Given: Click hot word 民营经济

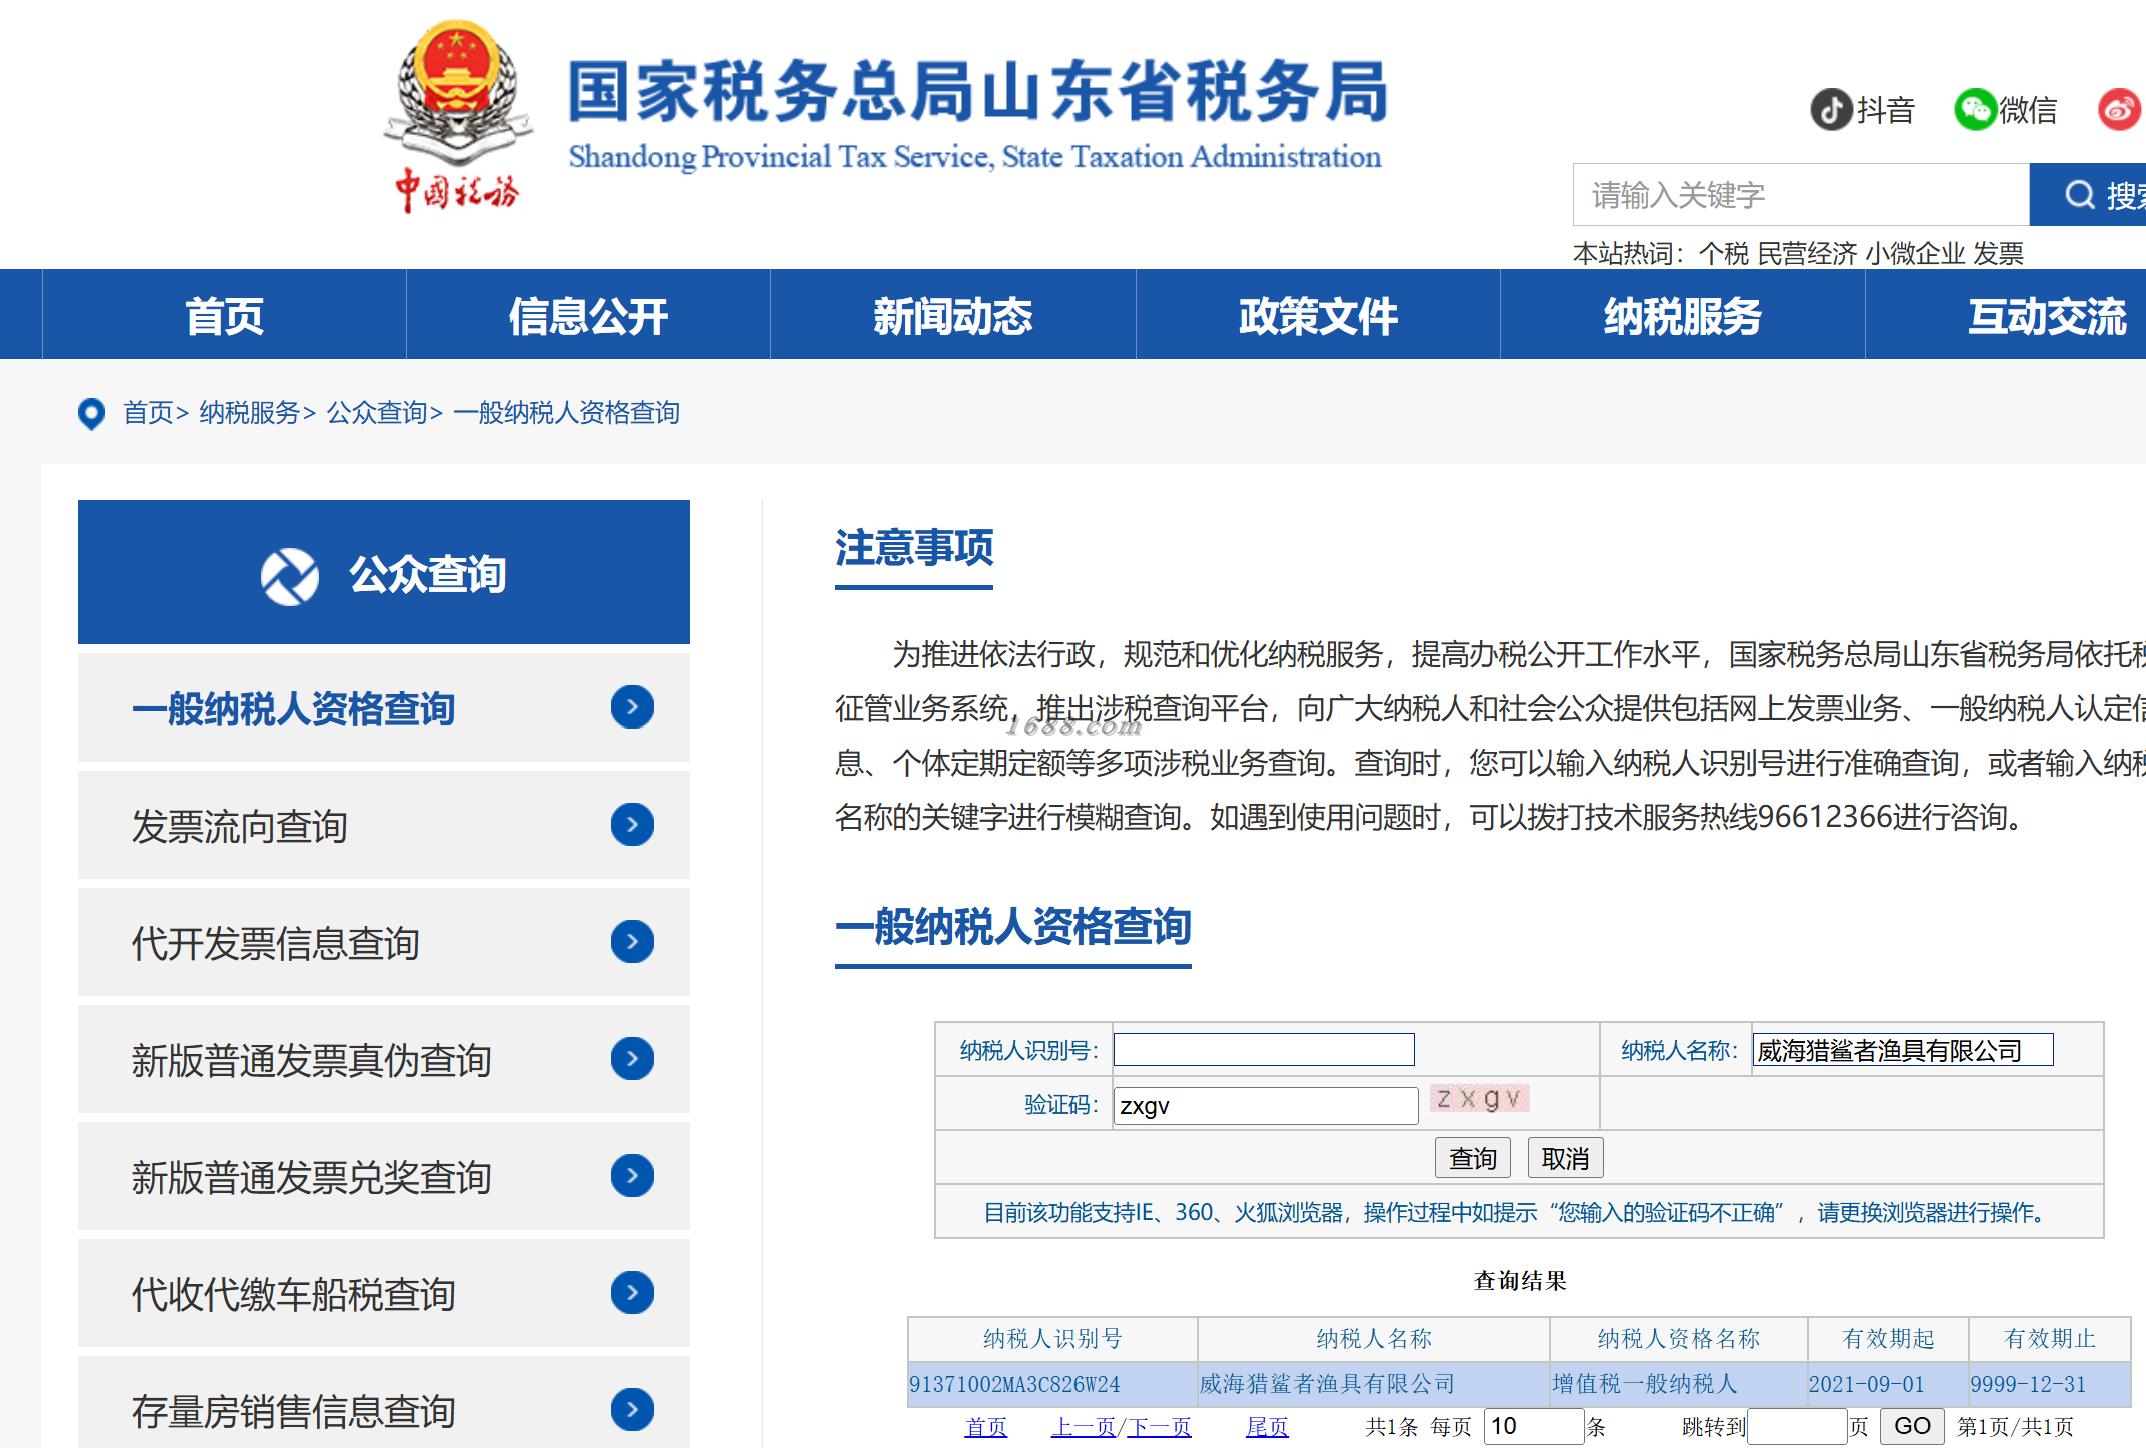Looking at the screenshot, I should pos(1807,254).
